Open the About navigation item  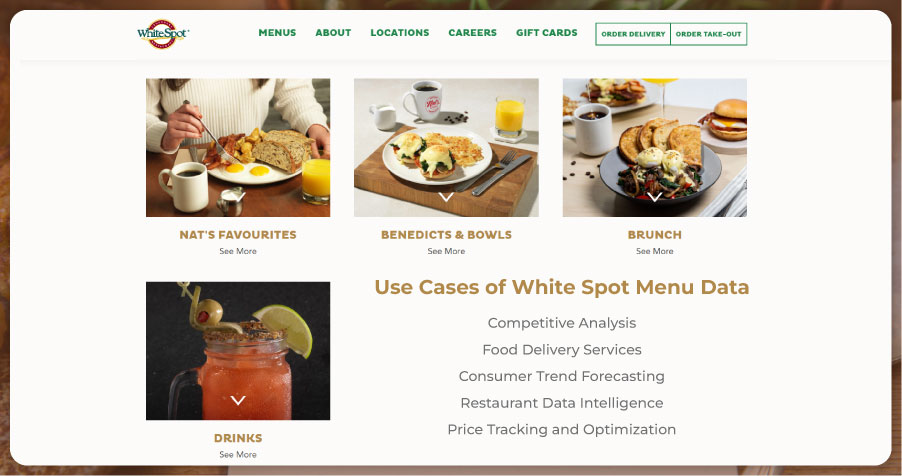pyautogui.click(x=333, y=33)
